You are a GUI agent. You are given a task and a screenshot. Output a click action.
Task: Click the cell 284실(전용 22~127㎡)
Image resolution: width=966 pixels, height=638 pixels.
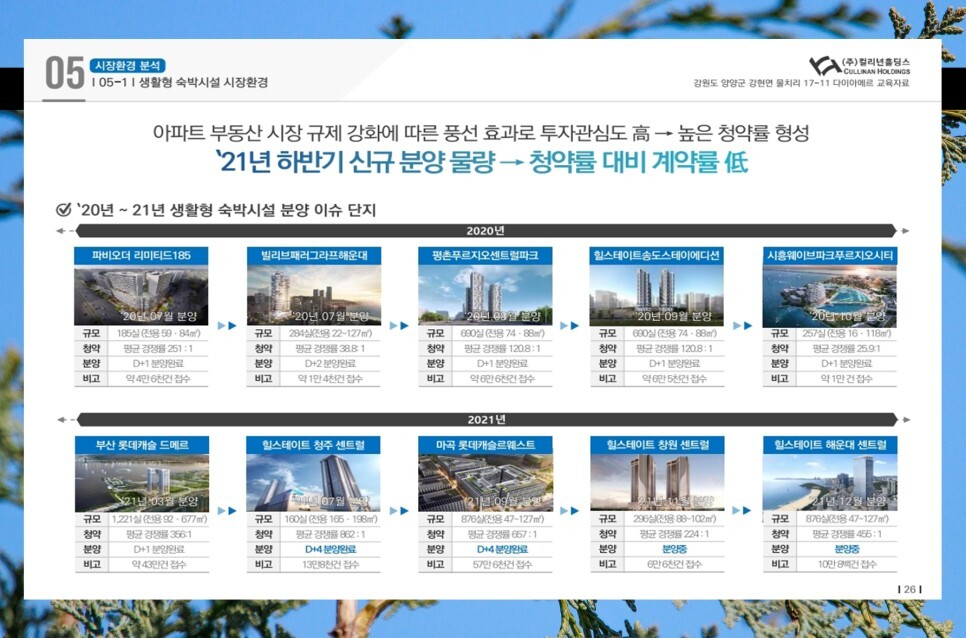click(x=331, y=333)
